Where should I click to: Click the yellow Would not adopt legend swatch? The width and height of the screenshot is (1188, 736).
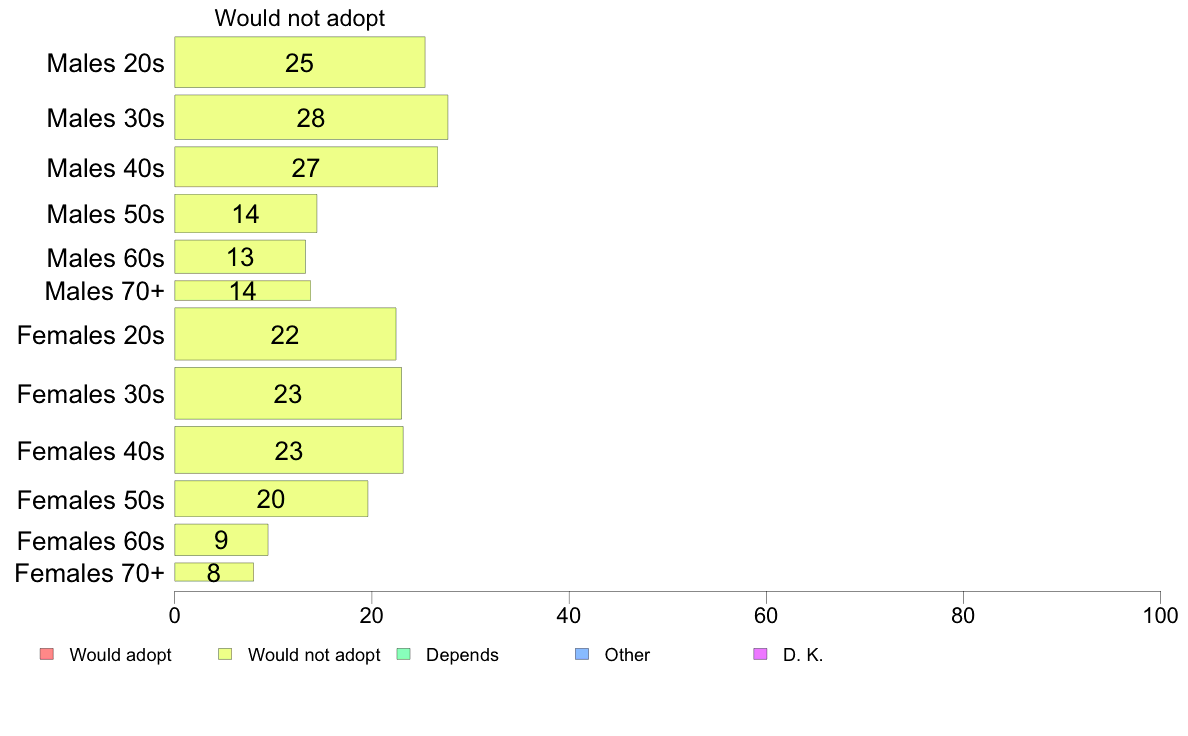tap(225, 654)
